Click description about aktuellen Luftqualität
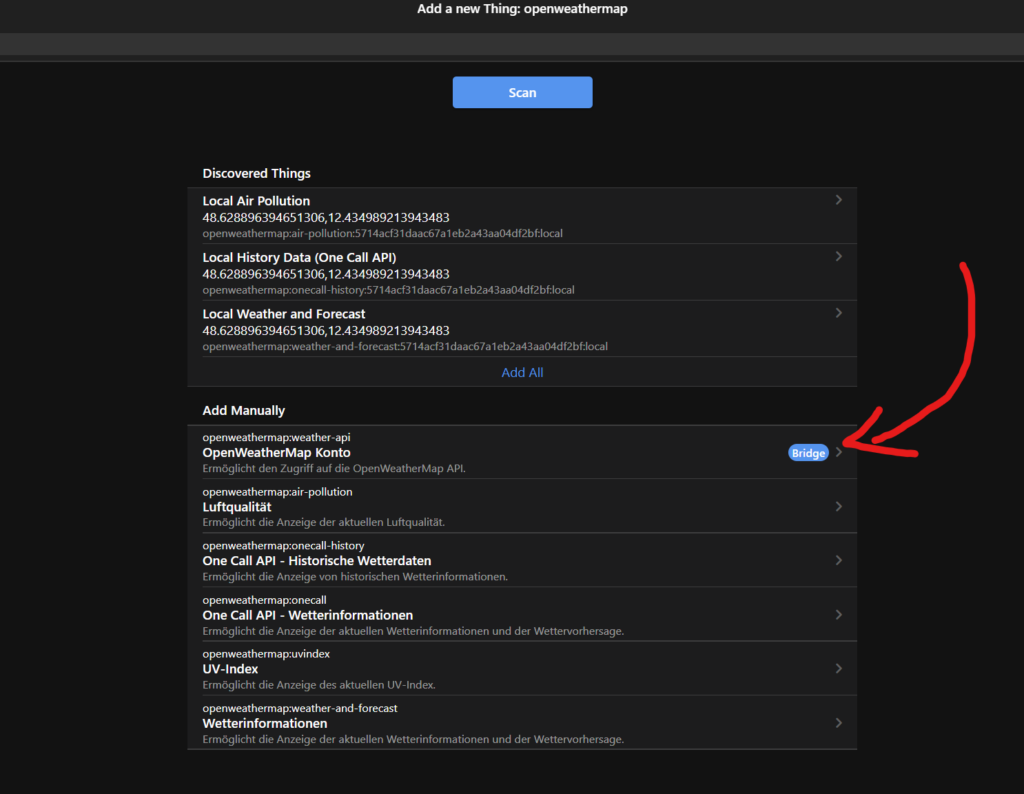Image resolution: width=1024 pixels, height=794 pixels. [x=323, y=522]
